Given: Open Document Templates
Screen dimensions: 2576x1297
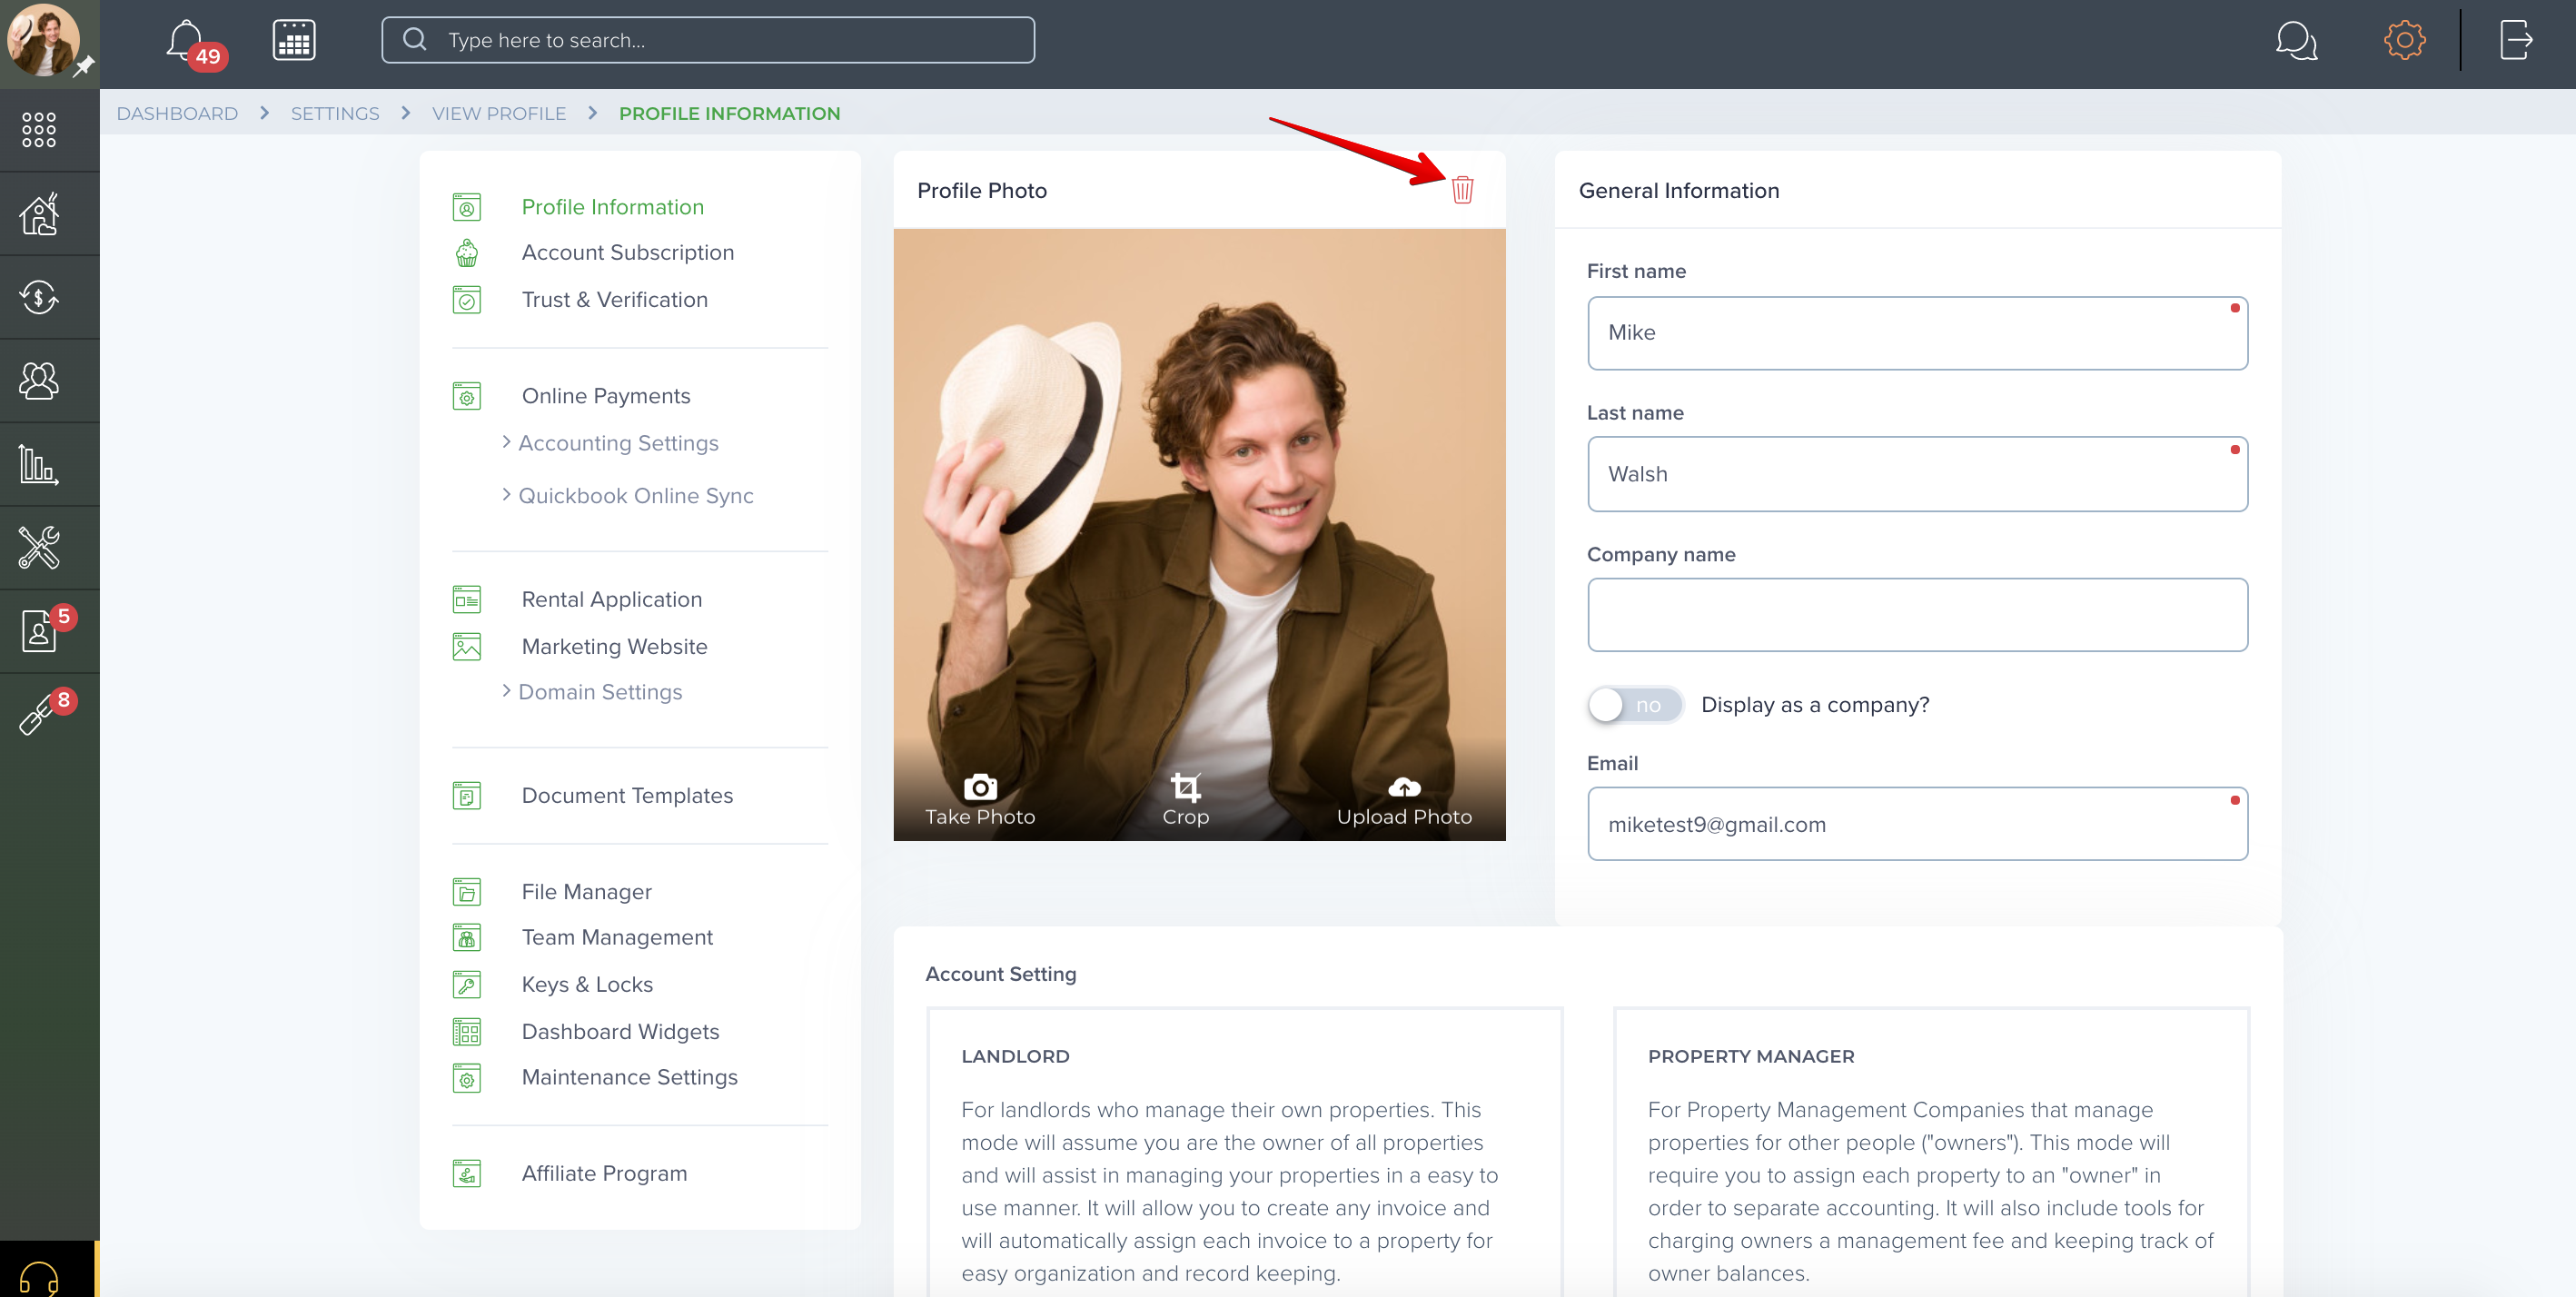Looking at the screenshot, I should [x=627, y=796].
